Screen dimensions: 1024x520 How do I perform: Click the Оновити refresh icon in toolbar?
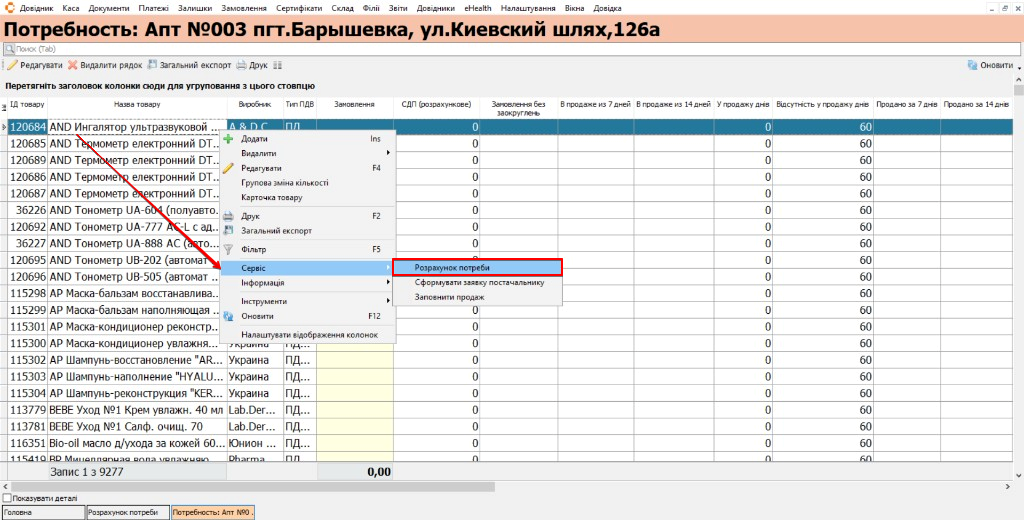(x=972, y=65)
